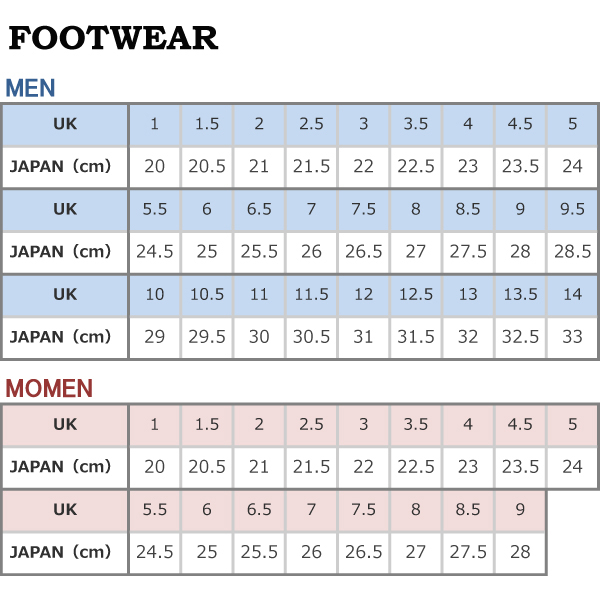Click men's Japan 29.5 cm cell
Viewport: 600px width, 600px height.
coord(207,337)
